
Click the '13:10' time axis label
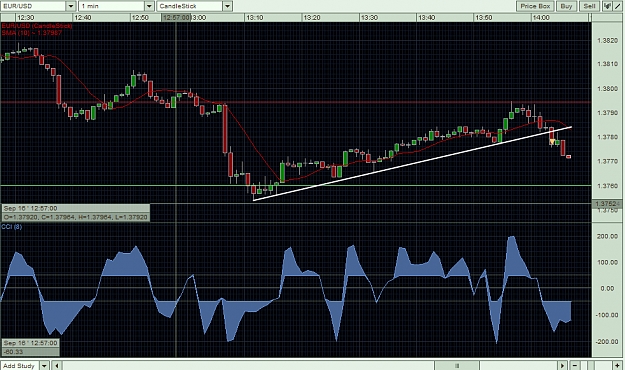pos(254,18)
